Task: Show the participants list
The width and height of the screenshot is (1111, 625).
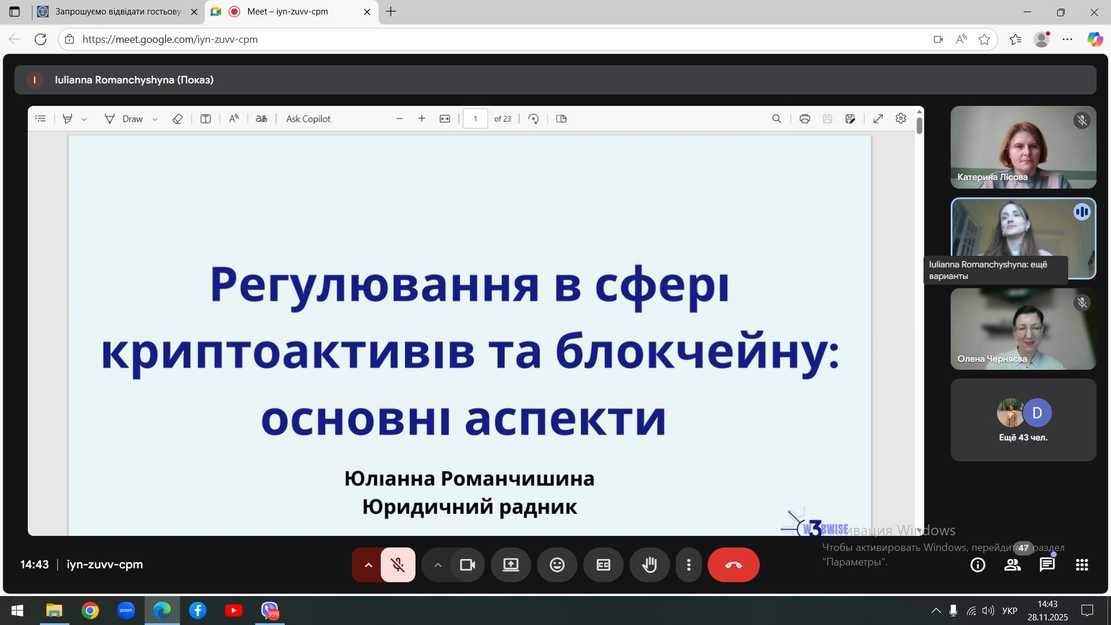Action: (x=1012, y=565)
